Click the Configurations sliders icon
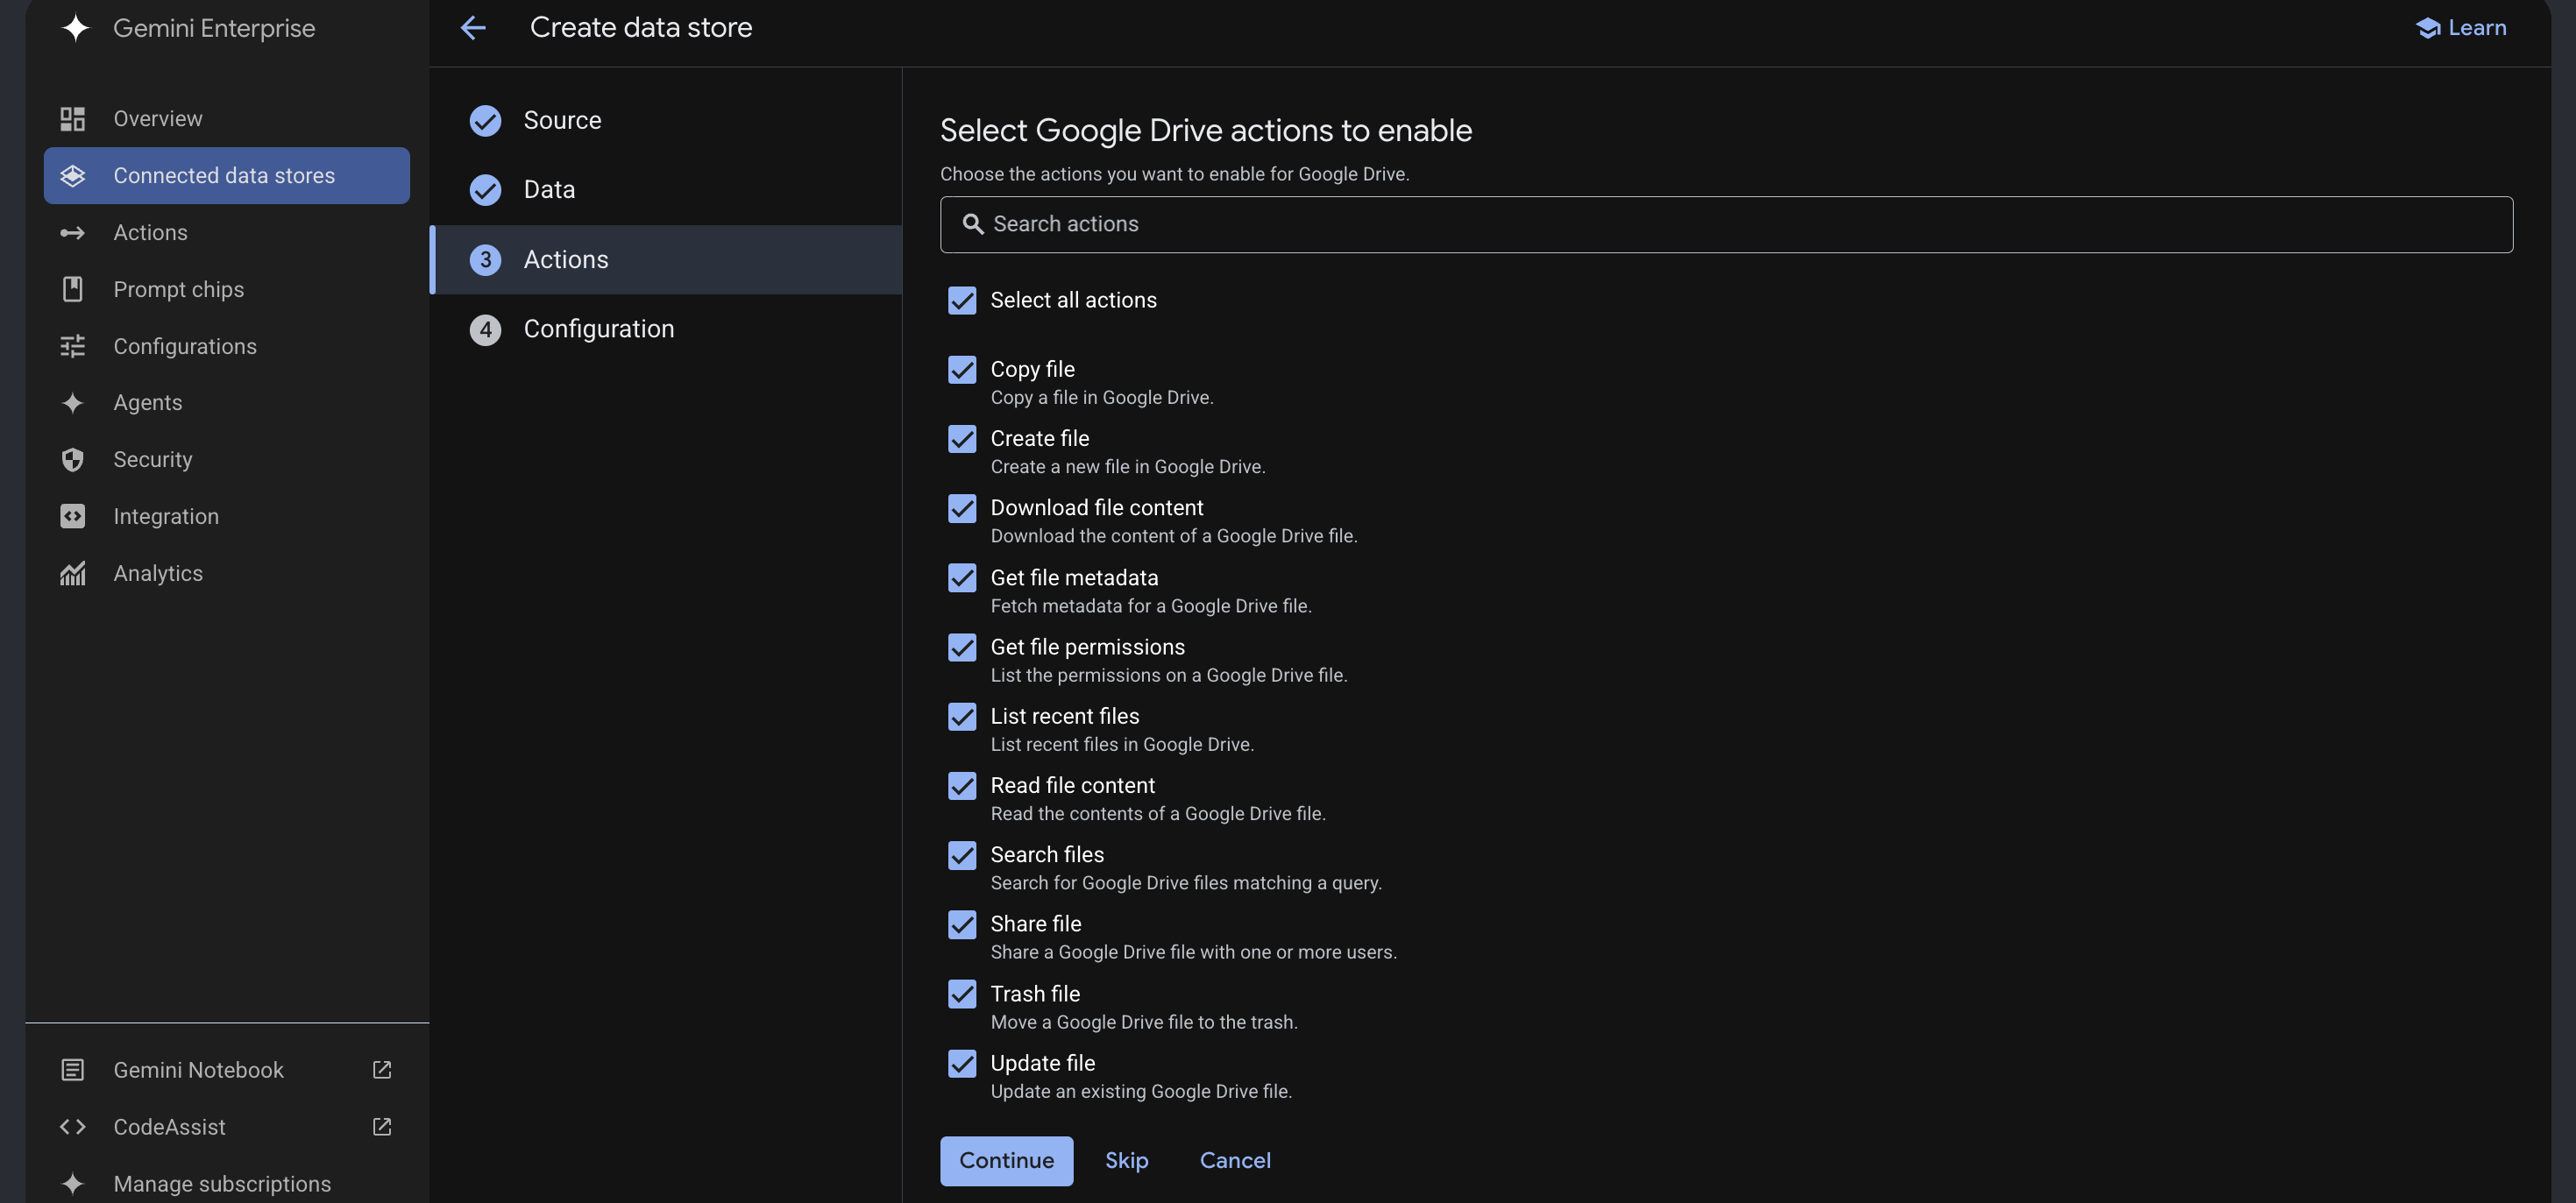 72,347
